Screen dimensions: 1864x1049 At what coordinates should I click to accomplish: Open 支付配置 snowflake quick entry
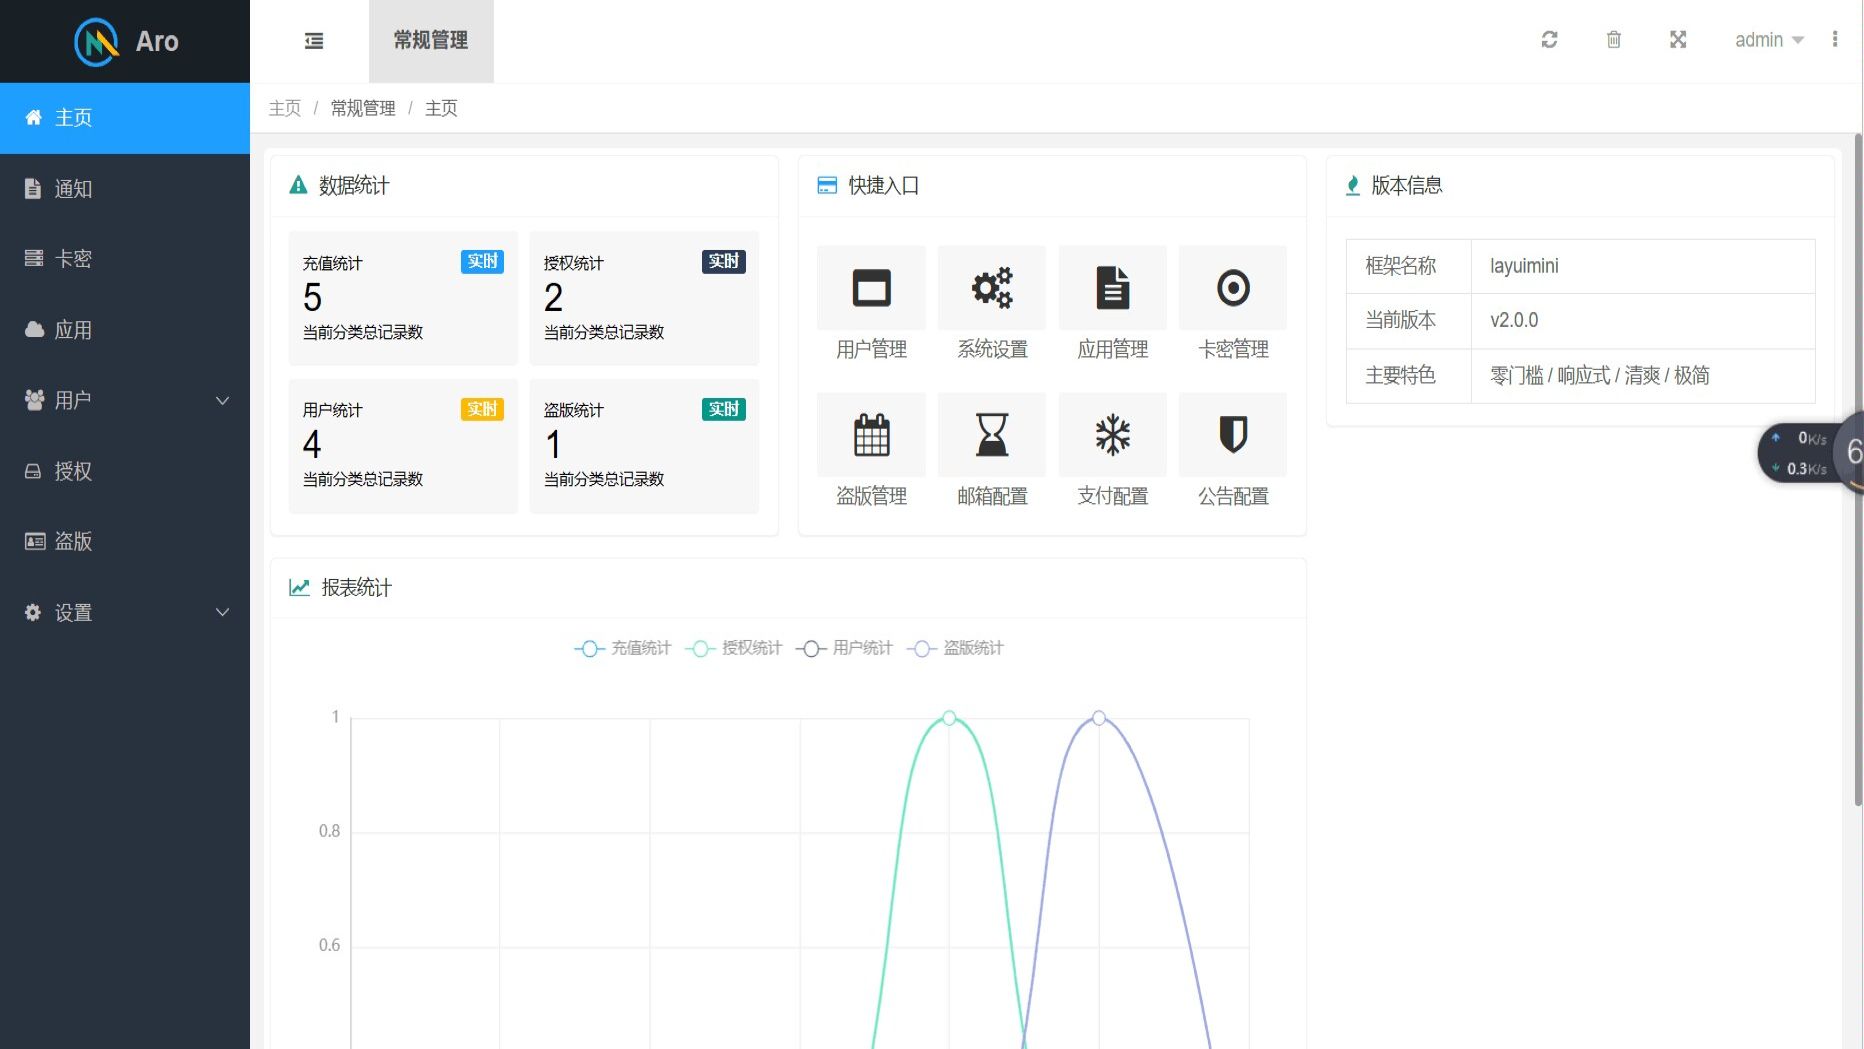(x=1112, y=435)
